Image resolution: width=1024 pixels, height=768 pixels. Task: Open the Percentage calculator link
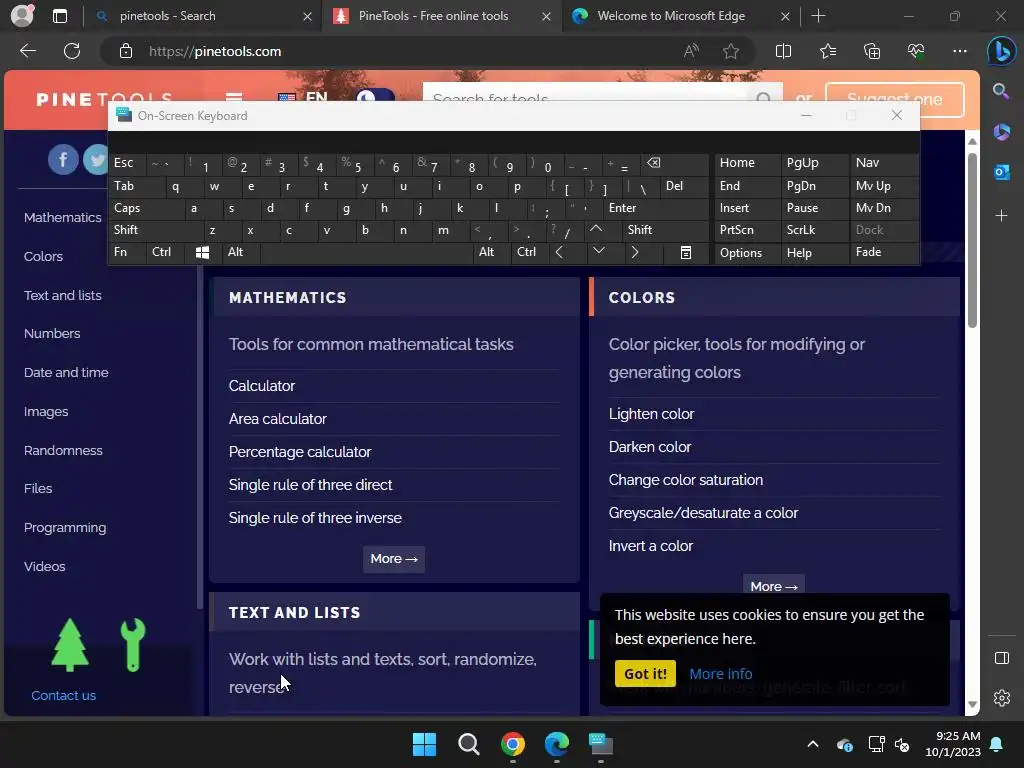[x=300, y=452]
